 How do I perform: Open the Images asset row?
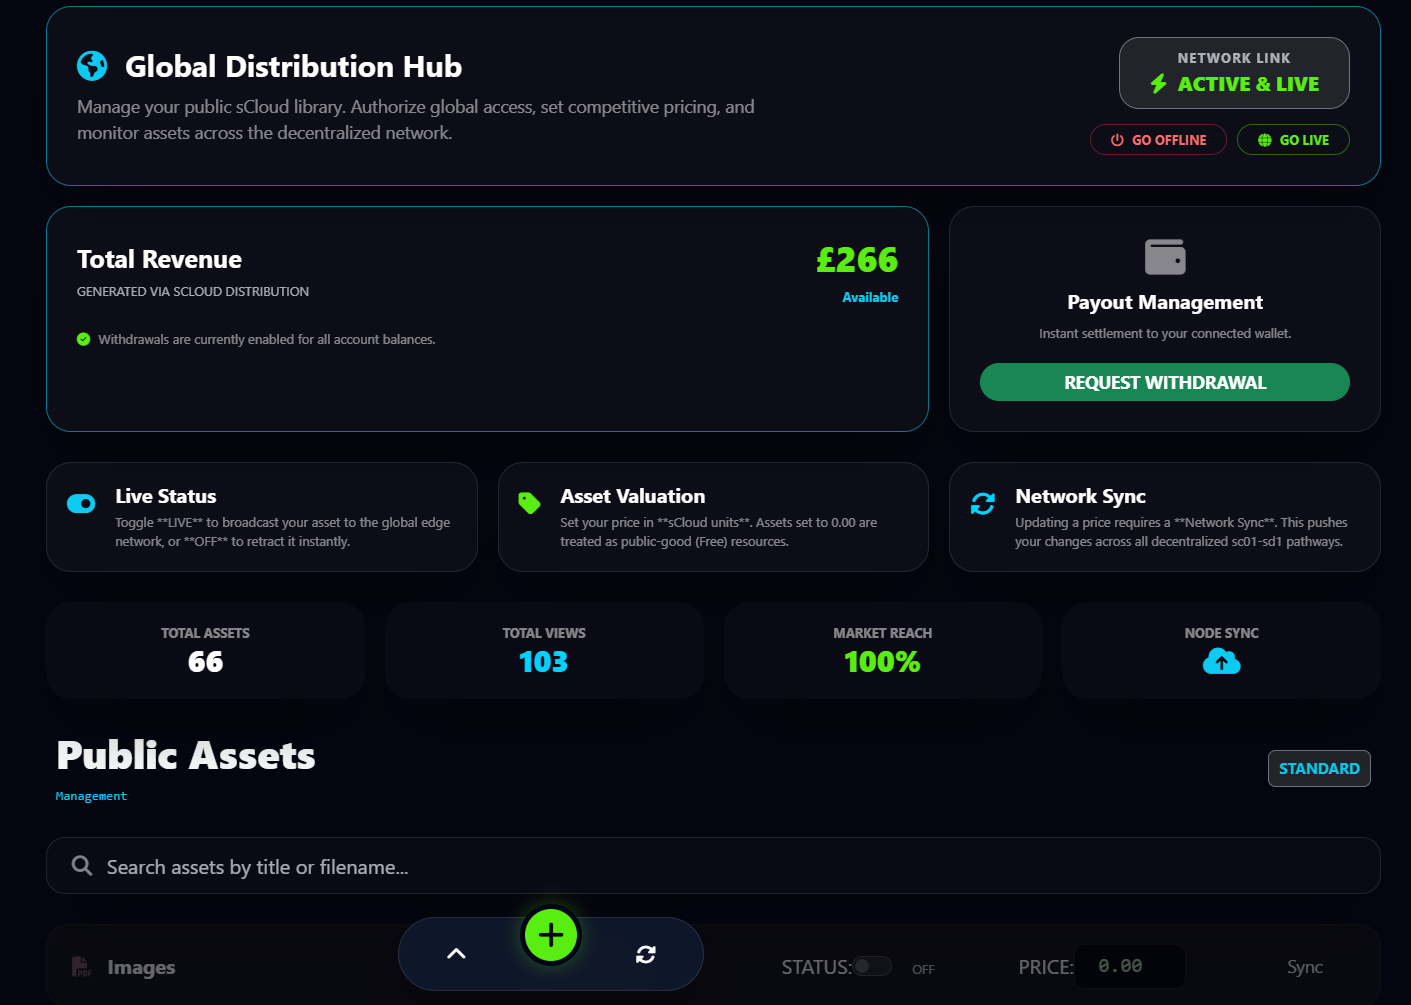141,967
